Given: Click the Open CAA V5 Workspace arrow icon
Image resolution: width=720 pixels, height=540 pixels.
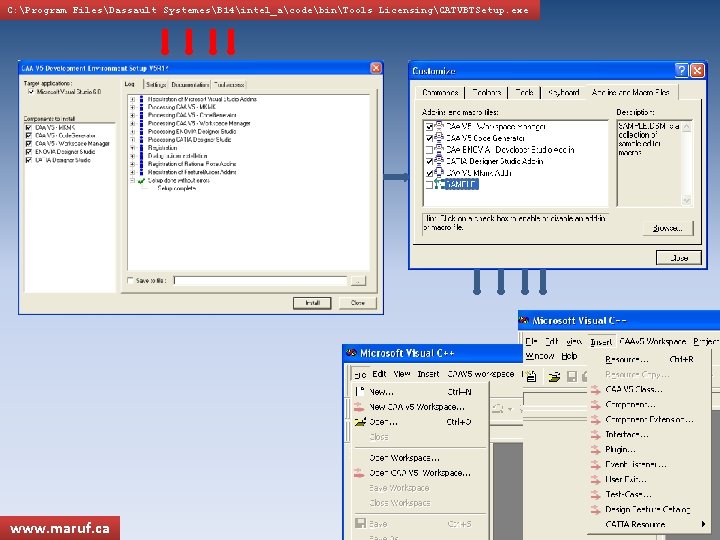Looking at the screenshot, I should 360,473.
